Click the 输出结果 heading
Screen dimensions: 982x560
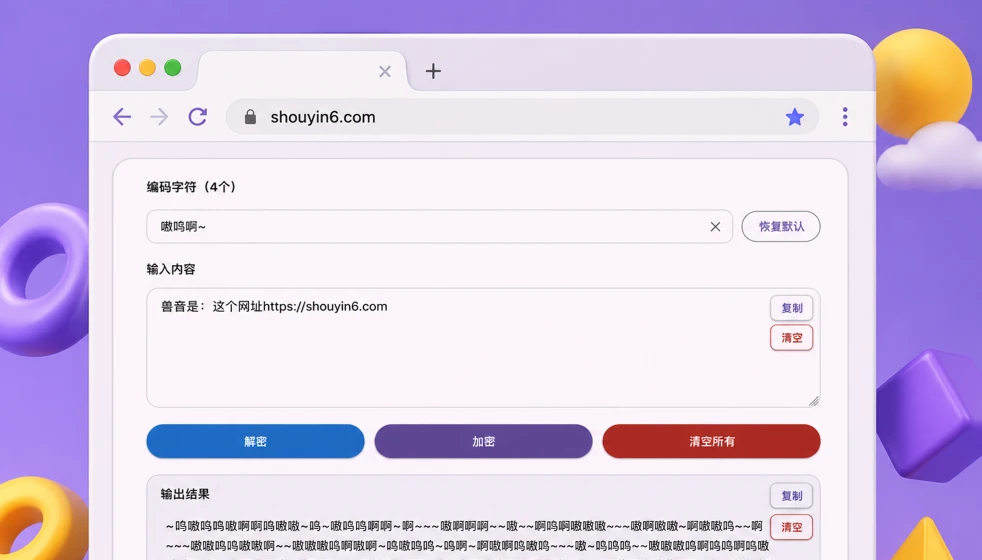coord(185,494)
